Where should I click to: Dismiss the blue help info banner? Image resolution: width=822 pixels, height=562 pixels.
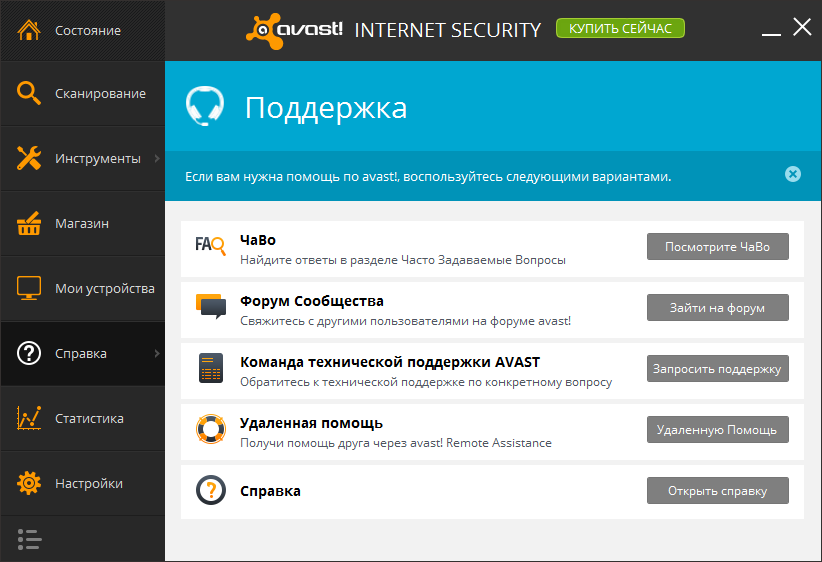point(793,174)
